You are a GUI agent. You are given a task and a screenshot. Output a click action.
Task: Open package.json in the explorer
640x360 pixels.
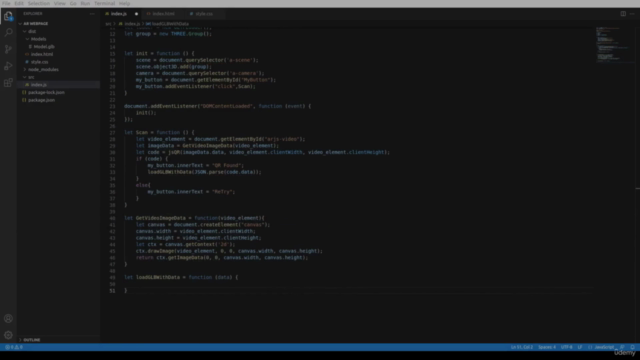tap(41, 100)
